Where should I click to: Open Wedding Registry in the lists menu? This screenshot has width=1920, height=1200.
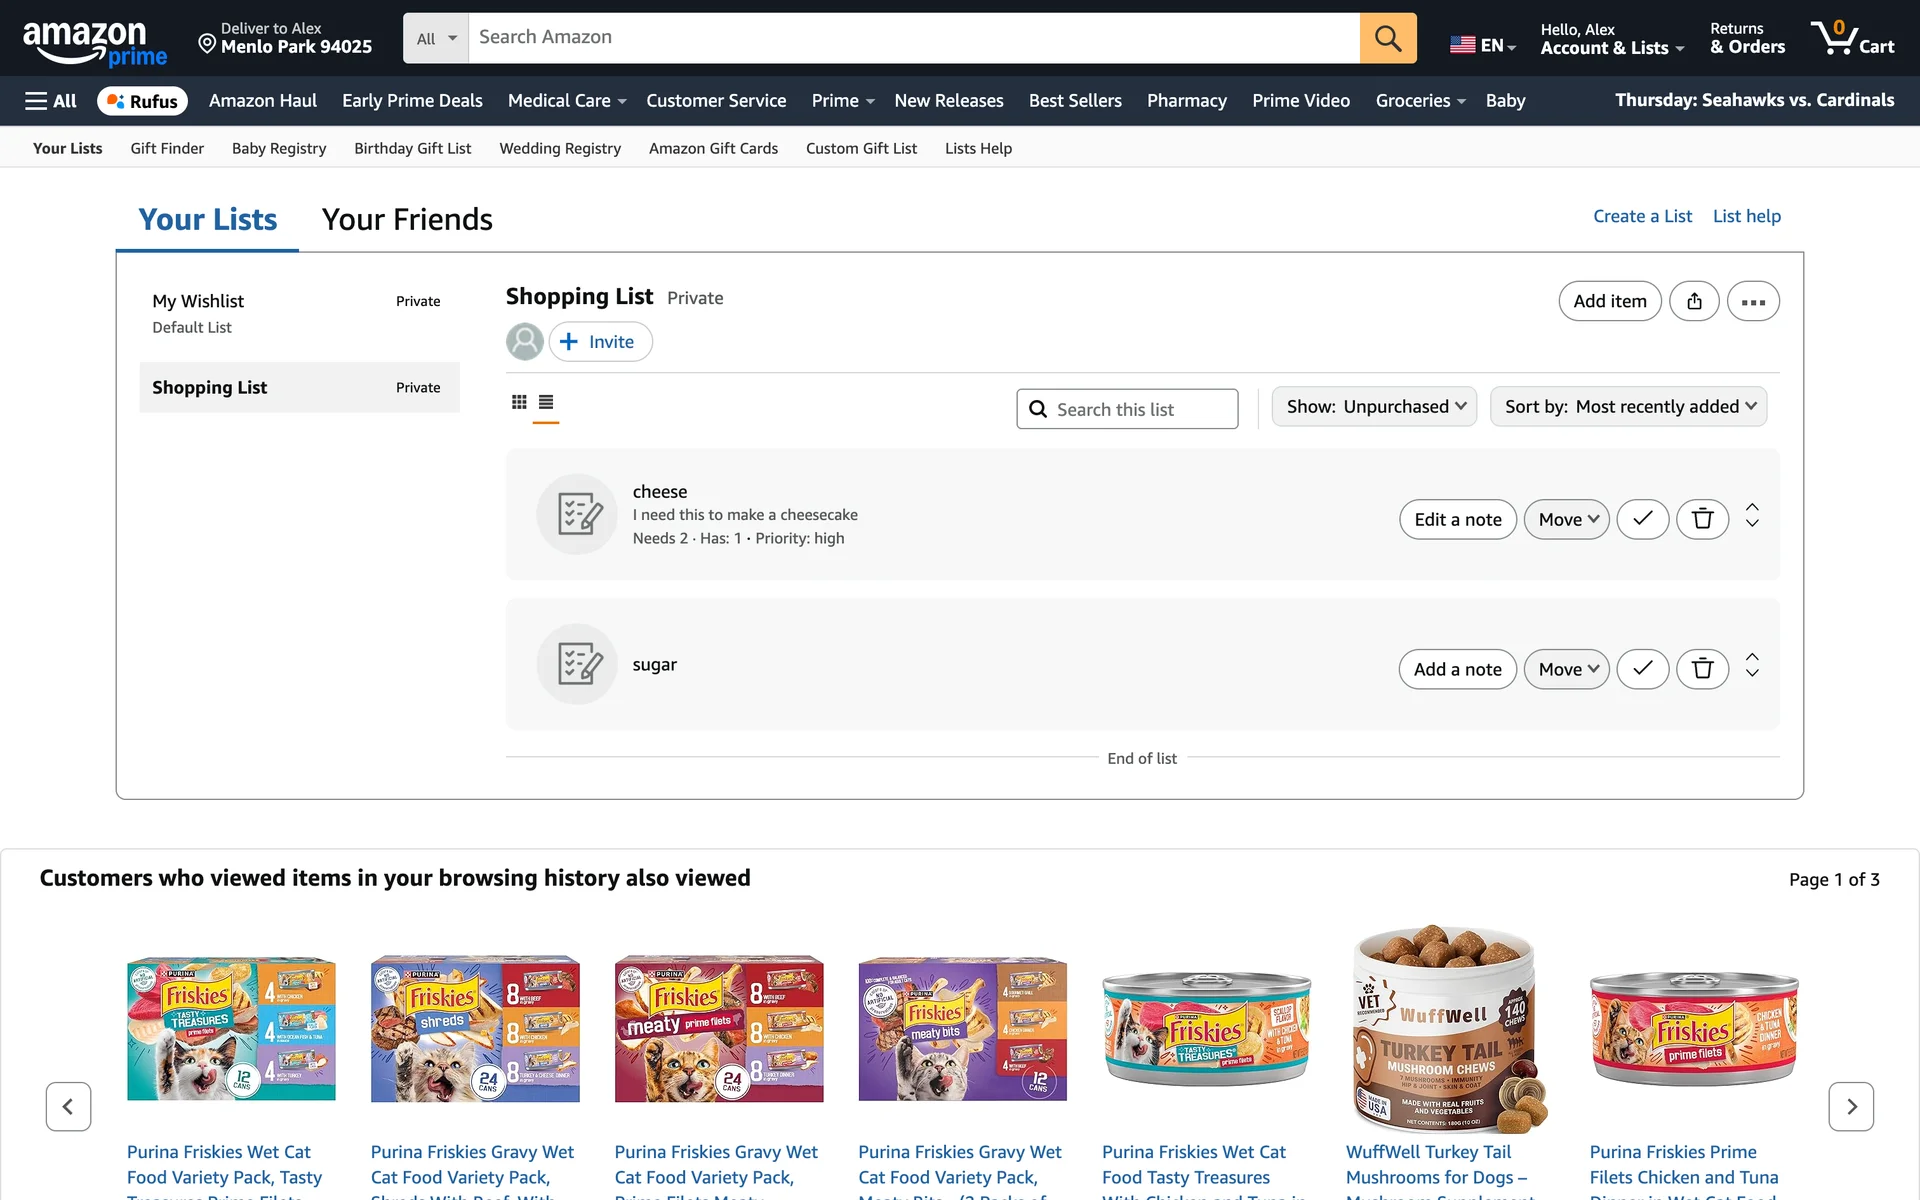point(560,148)
